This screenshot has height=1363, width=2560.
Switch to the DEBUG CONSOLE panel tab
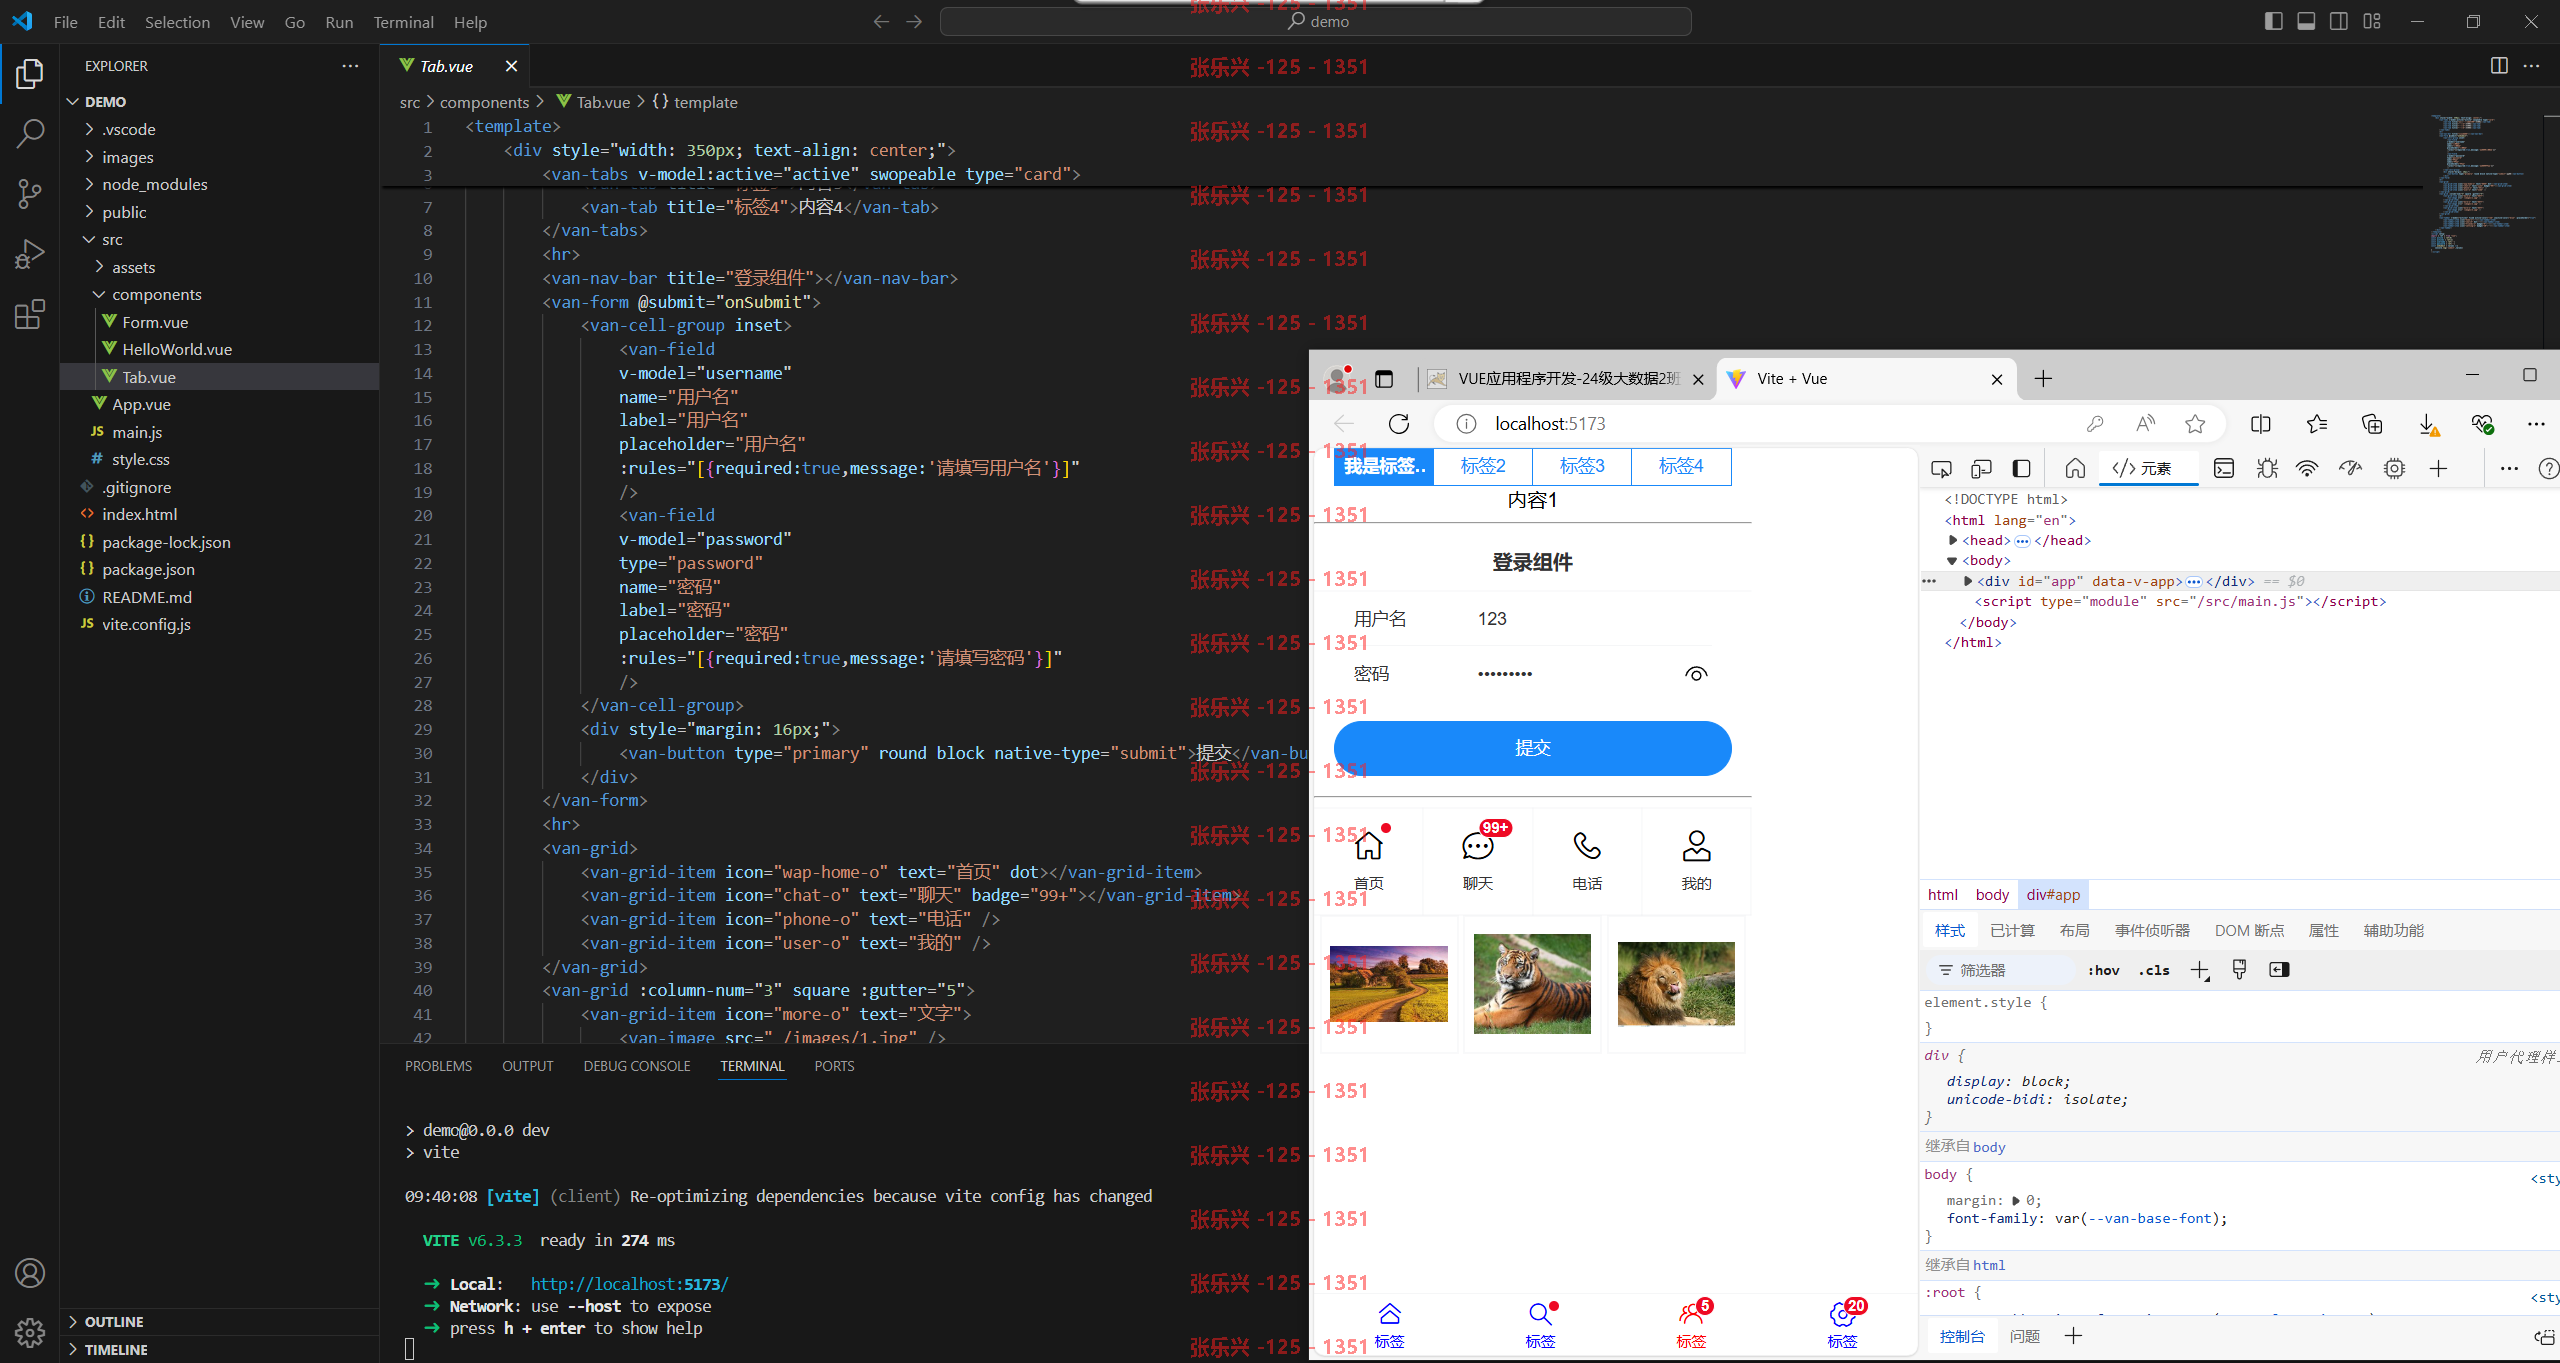637,1066
